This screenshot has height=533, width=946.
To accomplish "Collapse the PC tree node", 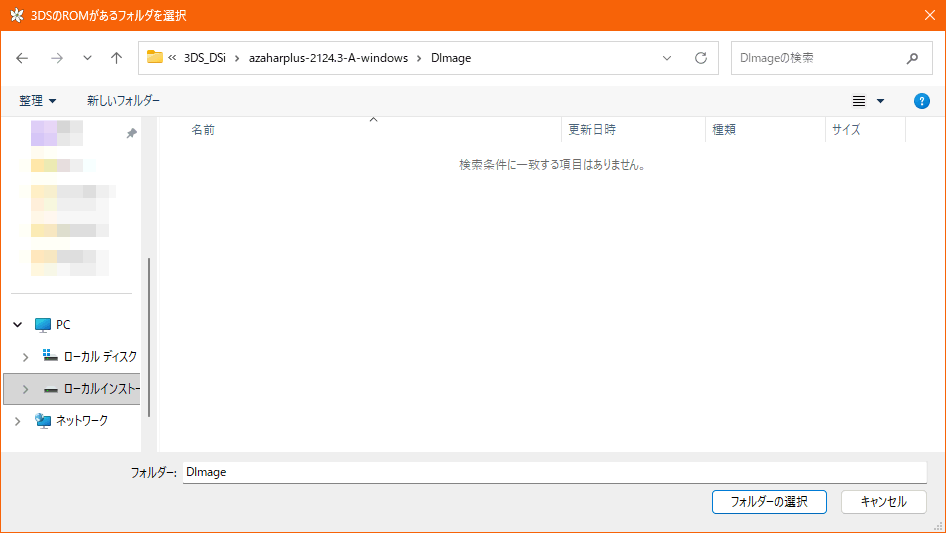I will (18, 325).
